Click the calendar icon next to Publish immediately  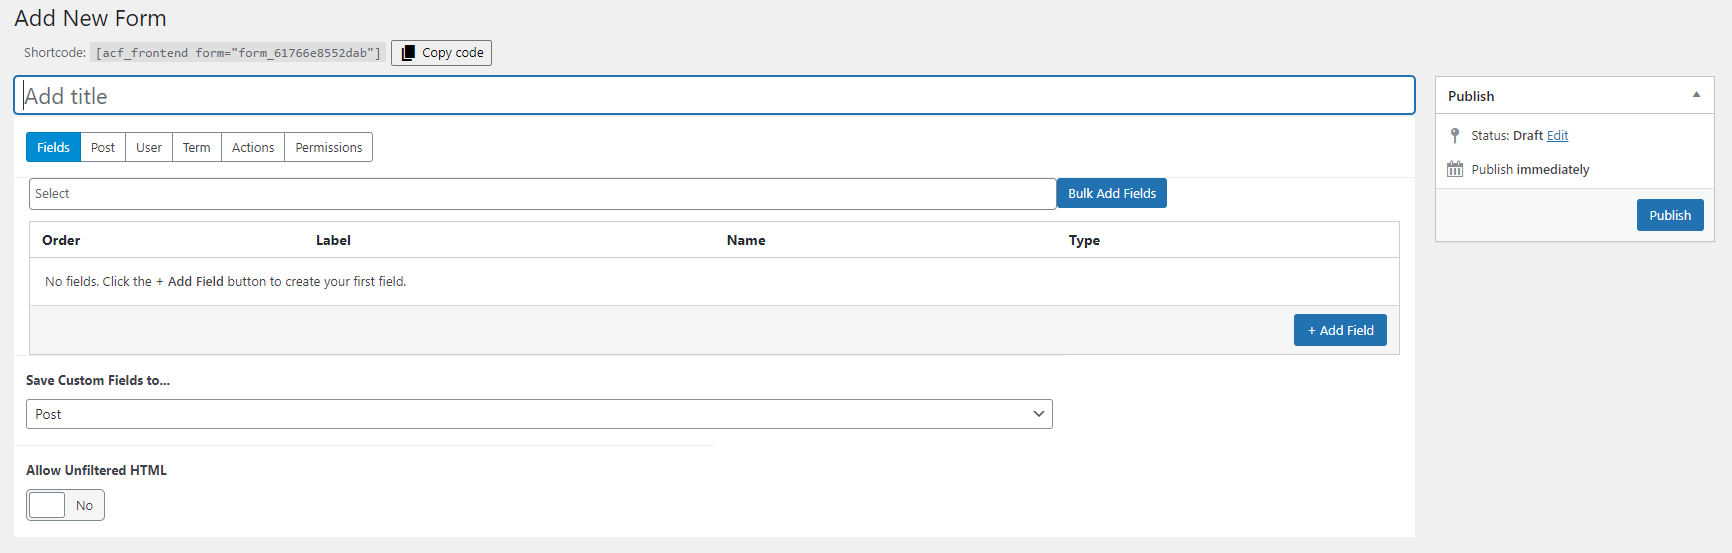[1455, 169]
